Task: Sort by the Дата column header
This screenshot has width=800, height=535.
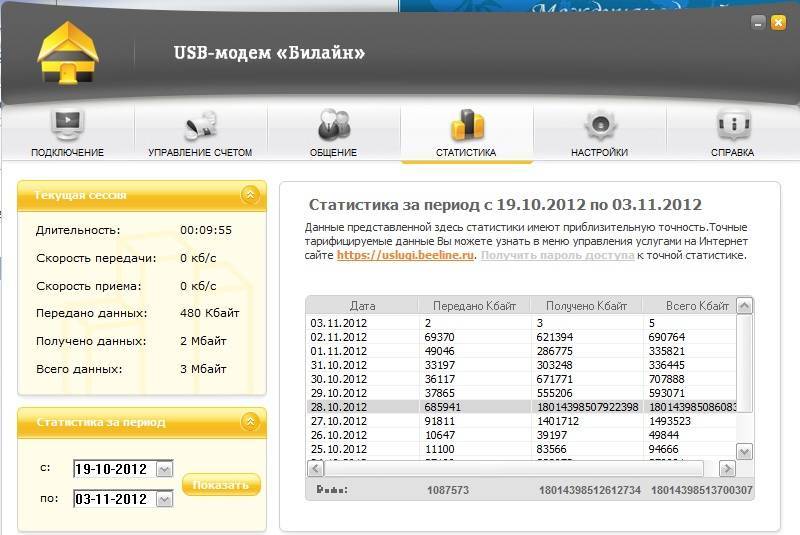Action: point(362,306)
